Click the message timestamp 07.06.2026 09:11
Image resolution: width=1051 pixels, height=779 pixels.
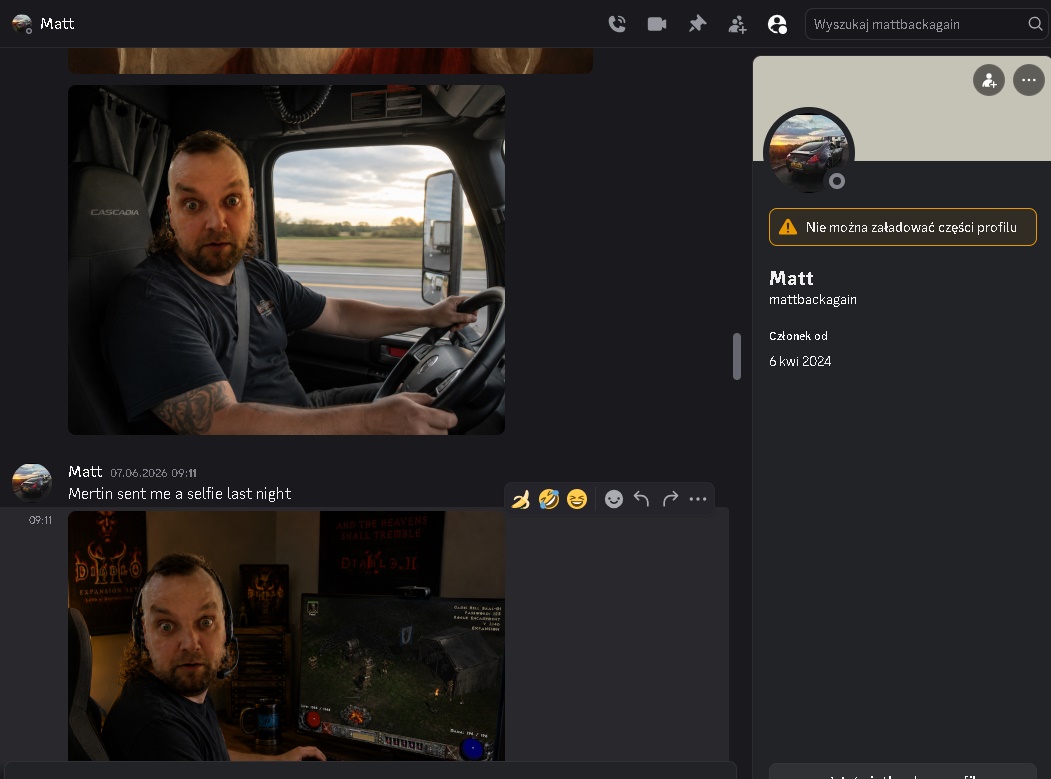click(x=153, y=473)
